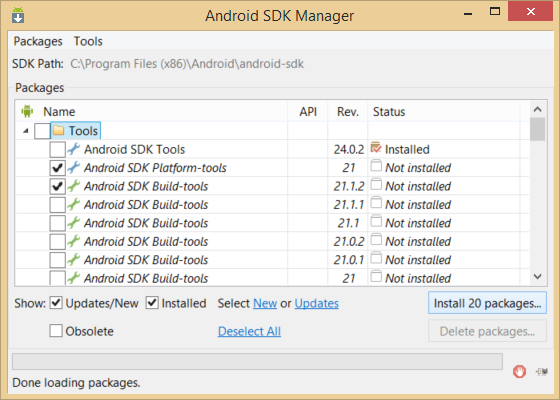Viewport: 560px width, 400px height.
Task: Check the Build-tools 21.1.1 checkbox
Action: pyautogui.click(x=58, y=205)
